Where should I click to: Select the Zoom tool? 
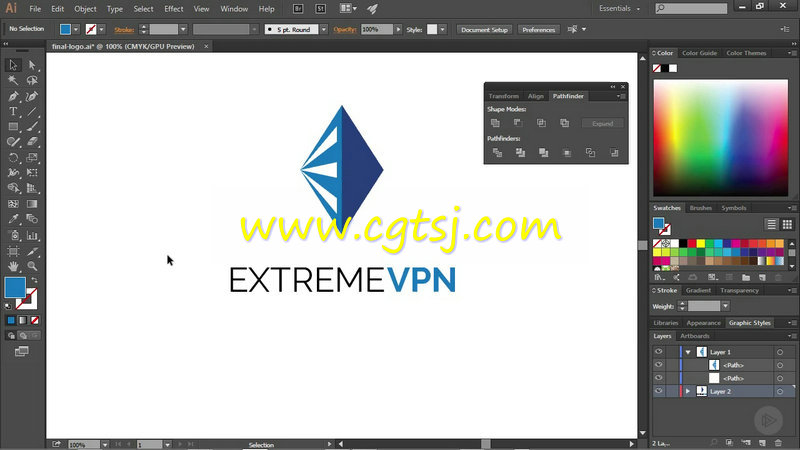(x=32, y=266)
